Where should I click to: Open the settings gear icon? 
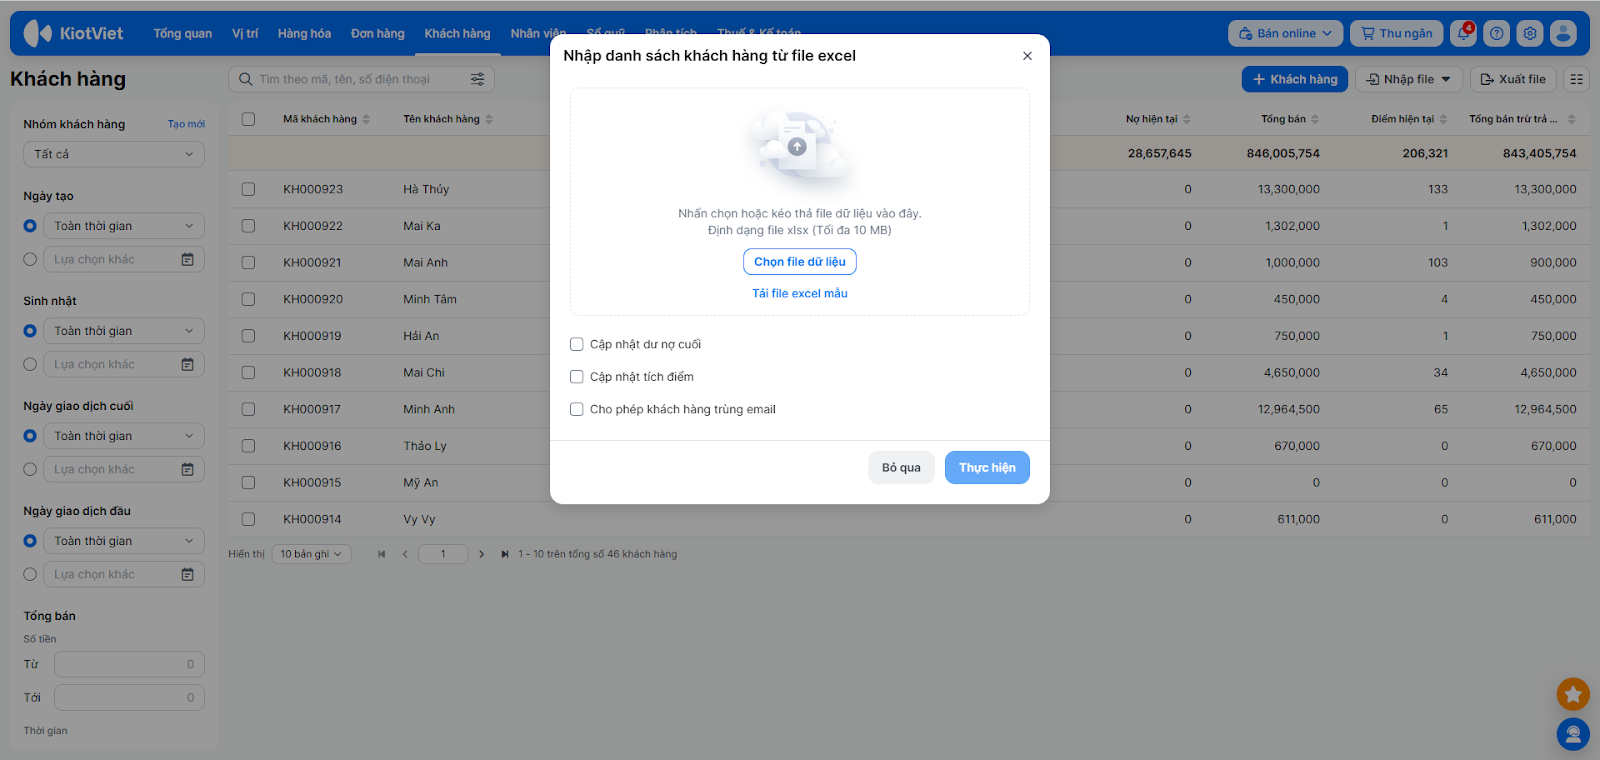click(x=1530, y=33)
